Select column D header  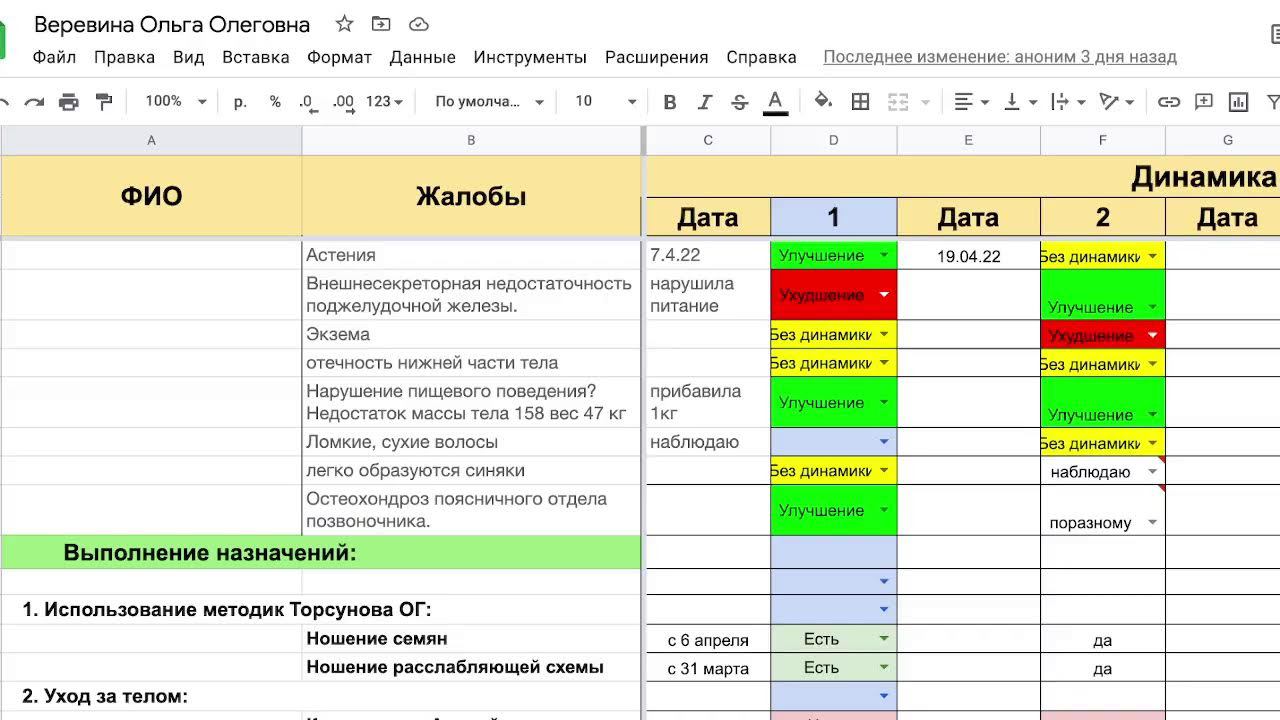click(833, 141)
